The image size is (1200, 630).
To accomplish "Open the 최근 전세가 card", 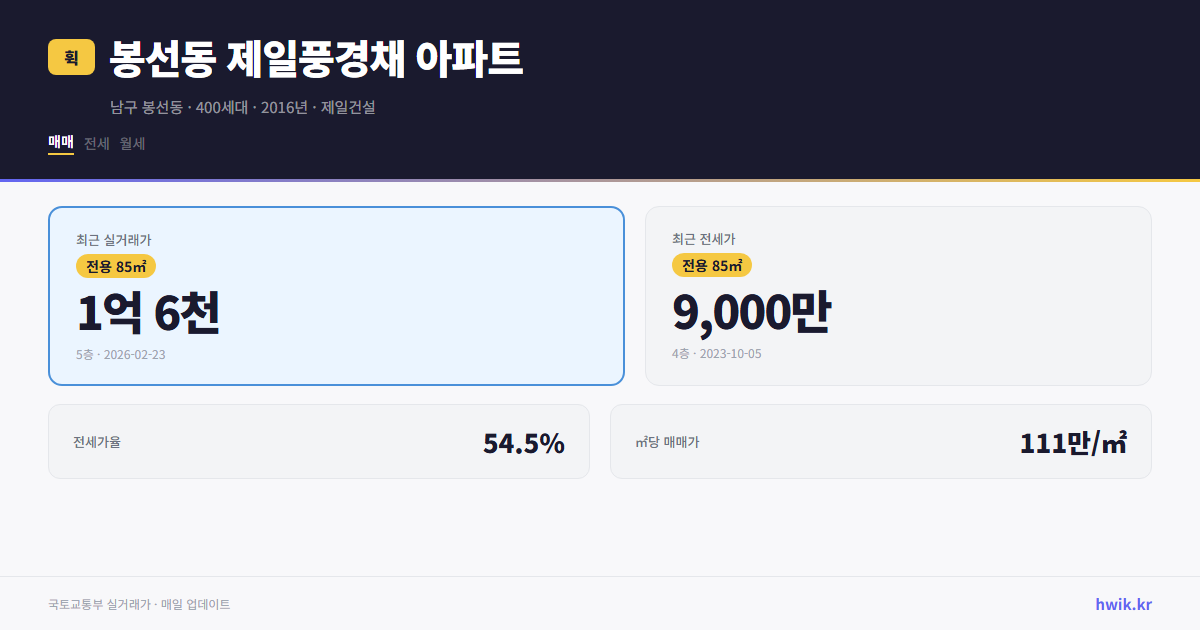I will coord(898,295).
